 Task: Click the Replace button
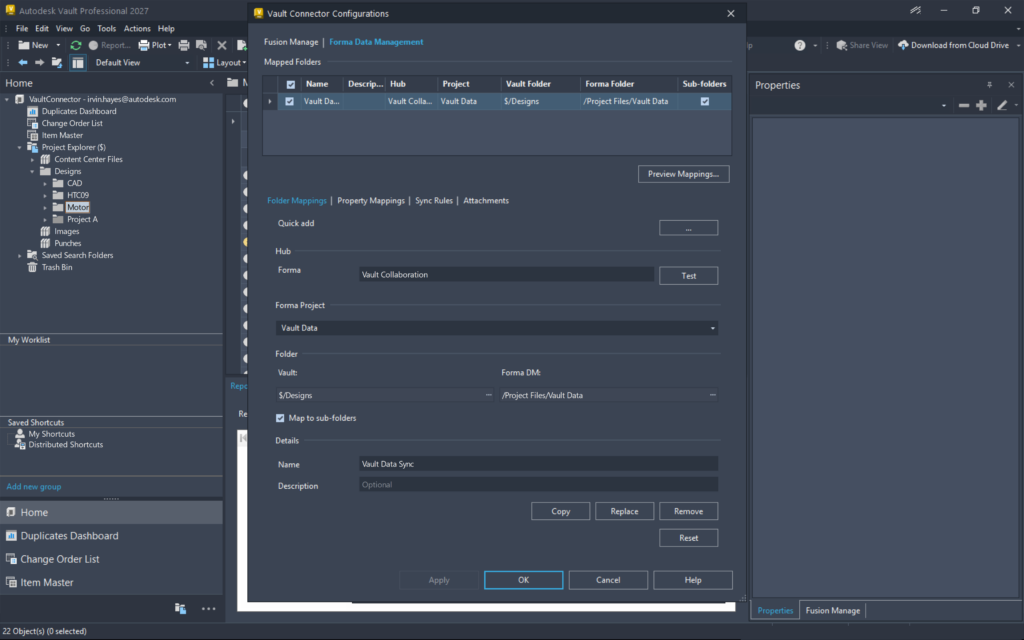tap(624, 511)
